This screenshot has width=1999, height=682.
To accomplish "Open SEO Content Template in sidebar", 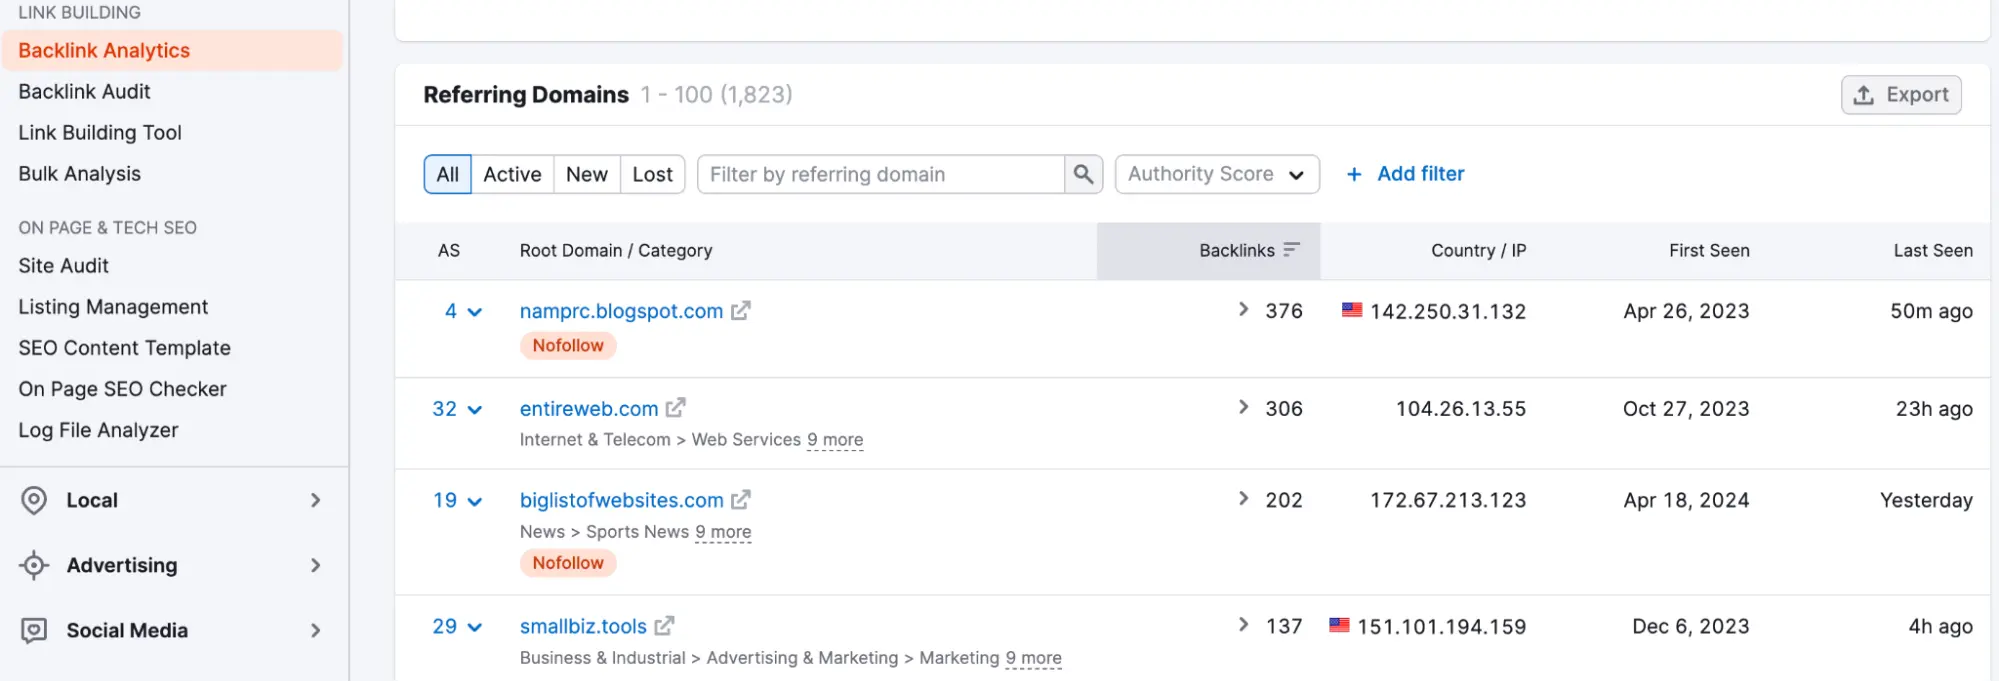I will (124, 347).
